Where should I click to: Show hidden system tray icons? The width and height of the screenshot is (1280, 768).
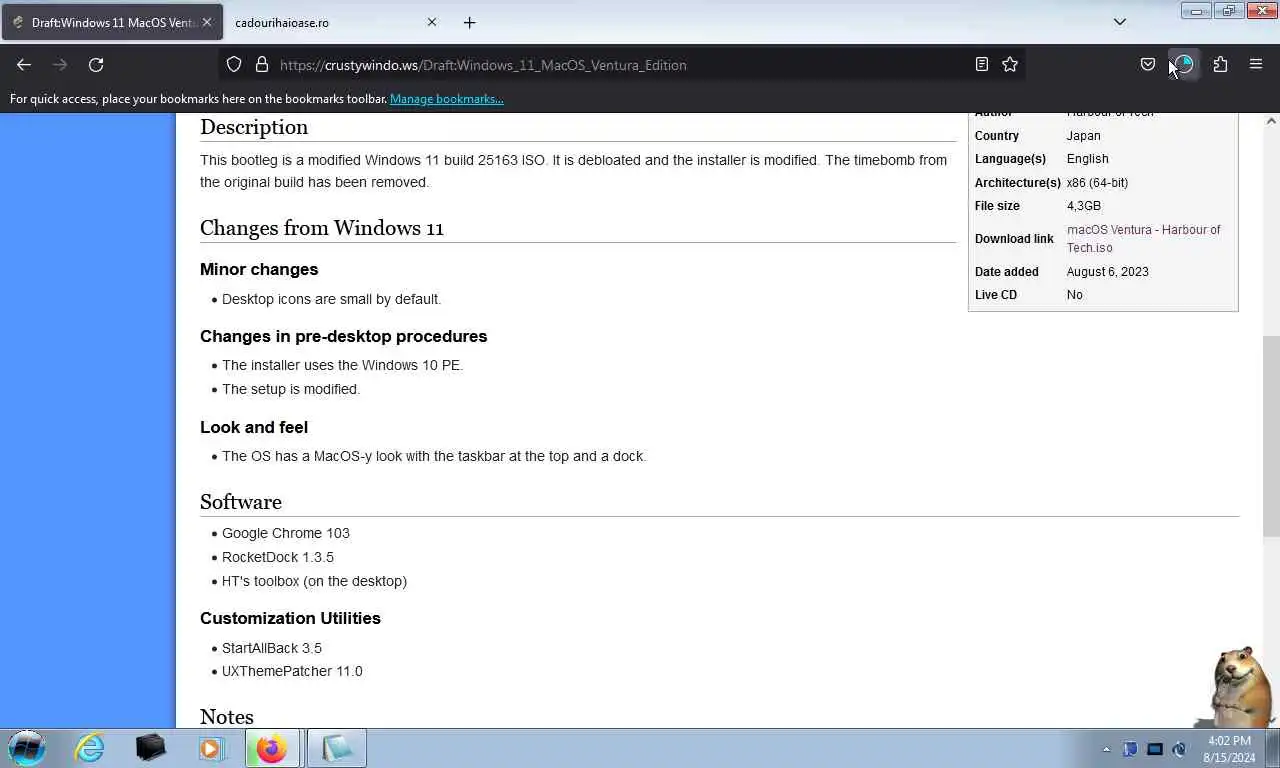[x=1106, y=749]
